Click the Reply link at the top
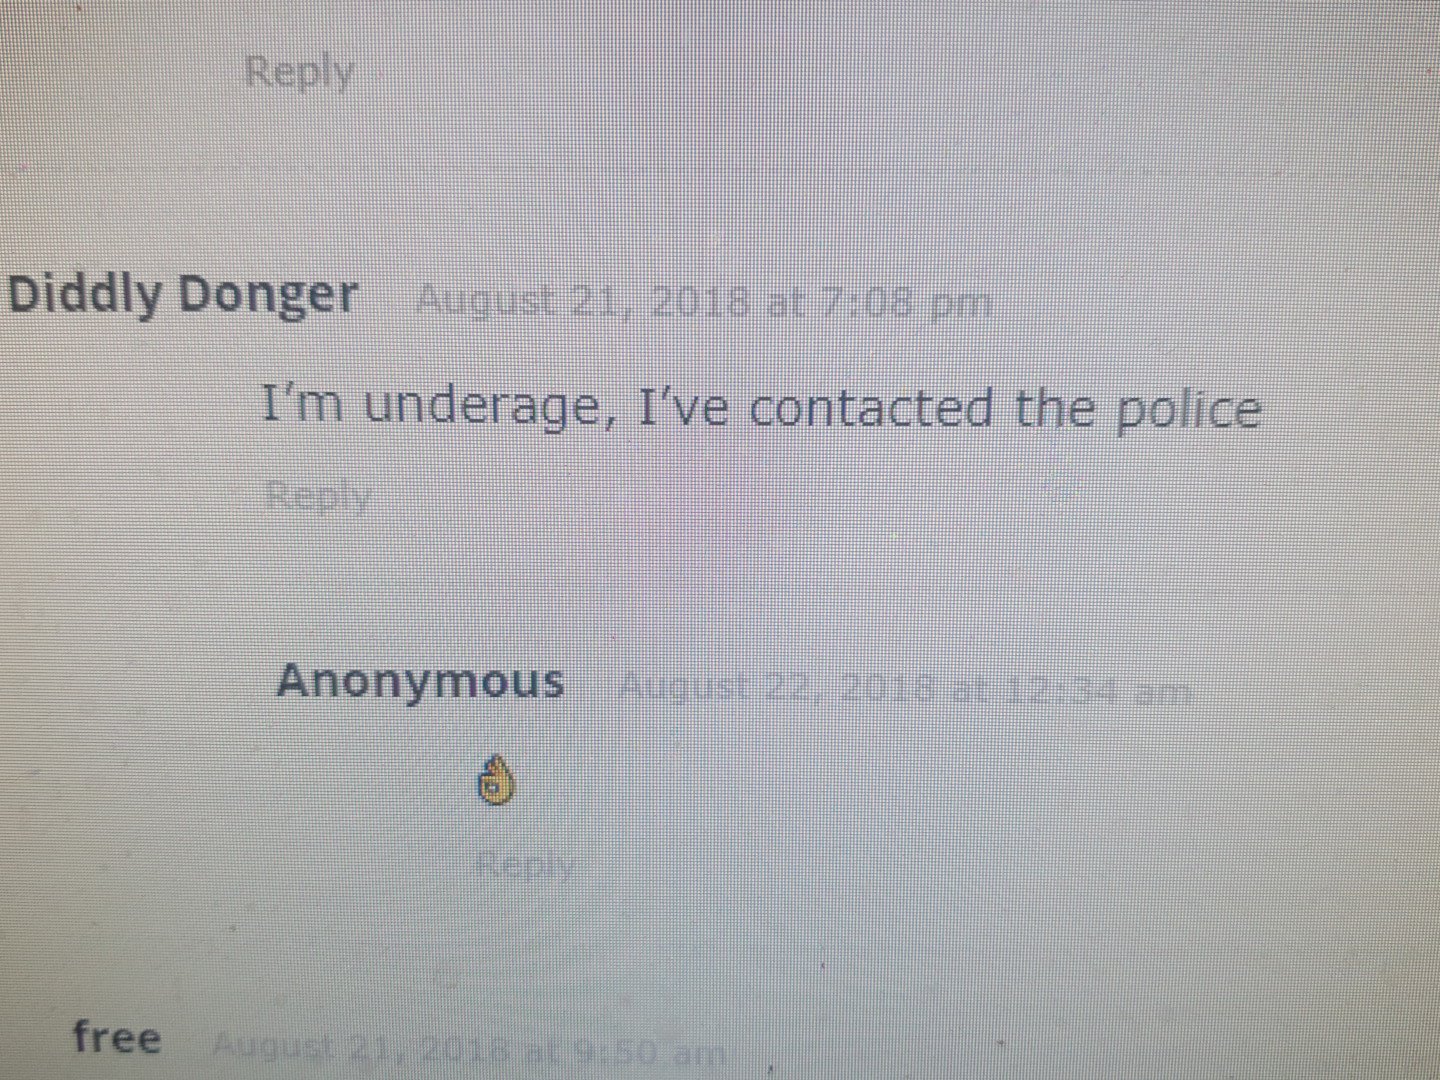The width and height of the screenshot is (1440, 1080). (299, 73)
